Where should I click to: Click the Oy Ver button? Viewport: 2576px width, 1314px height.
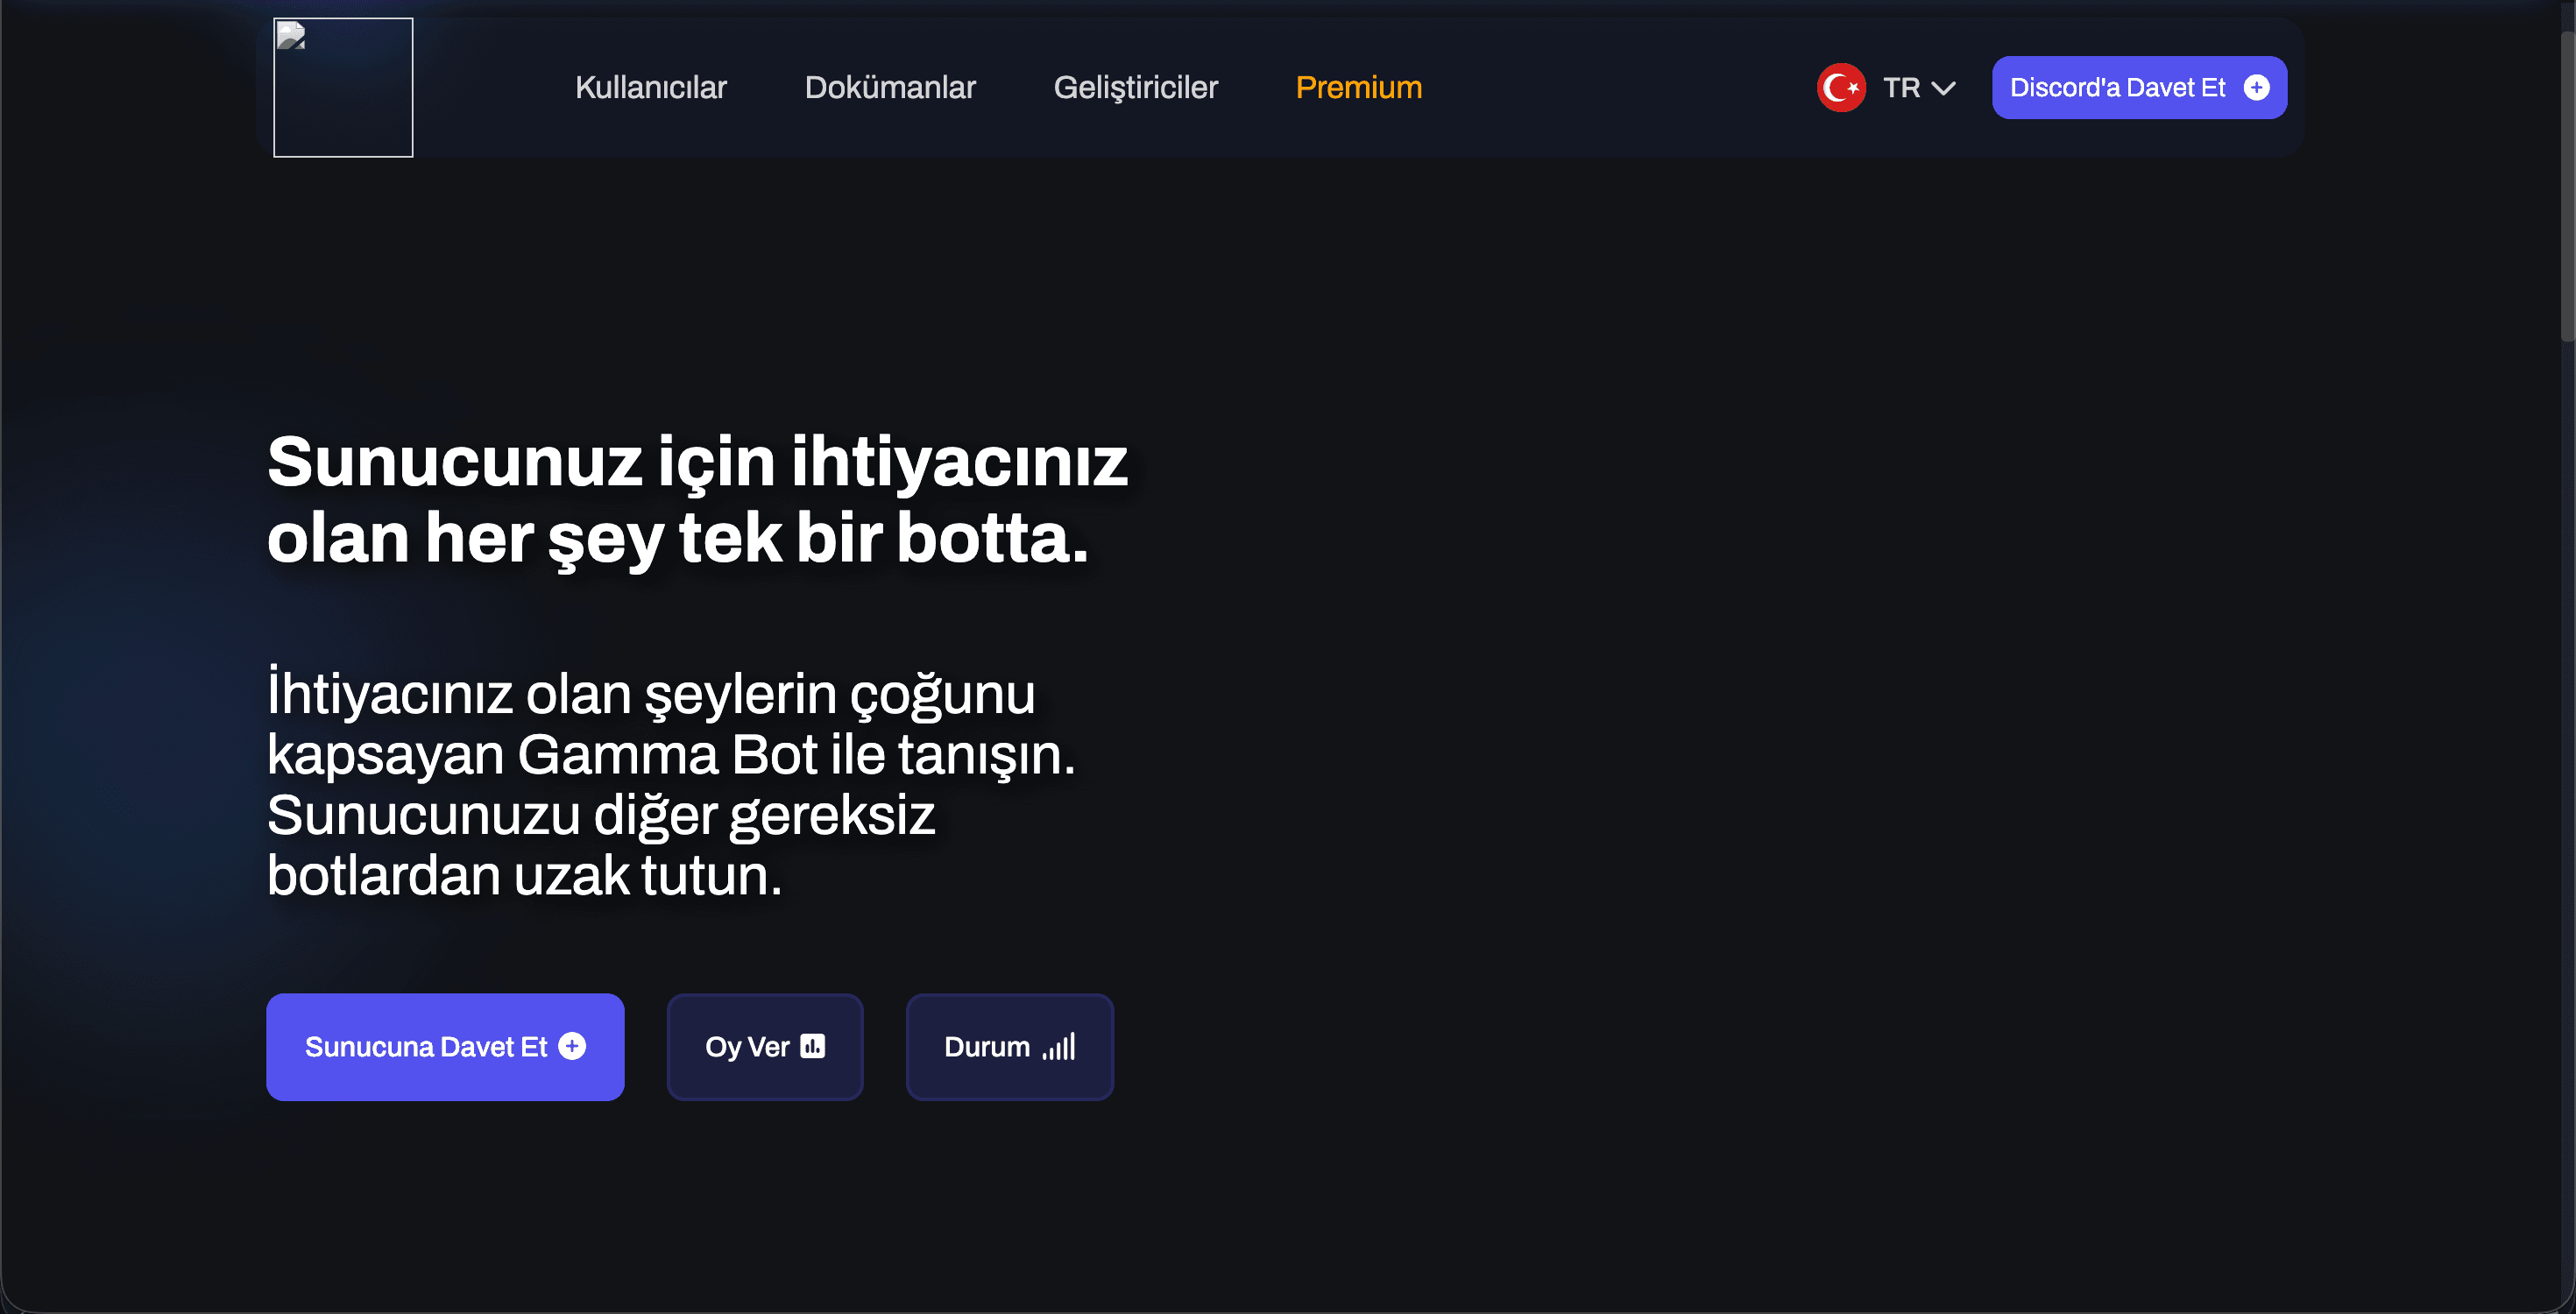765,1047
